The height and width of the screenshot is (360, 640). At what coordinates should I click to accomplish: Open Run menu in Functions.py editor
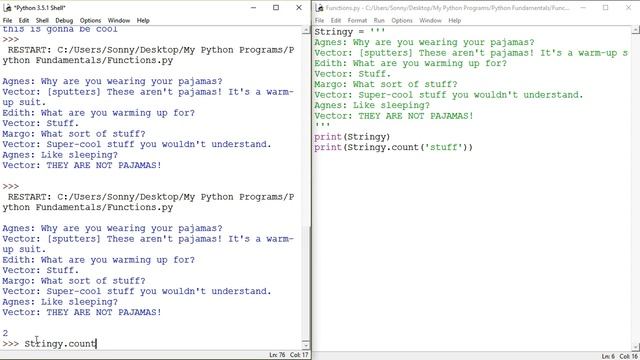[x=379, y=20]
